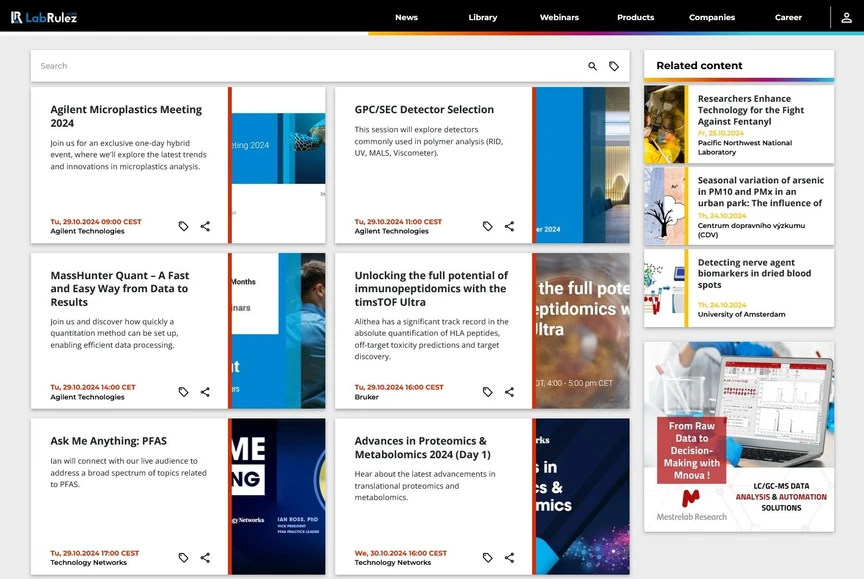Screen dimensions: 864x579
Task: Click the 'Related content' heading
Action: coord(699,66)
